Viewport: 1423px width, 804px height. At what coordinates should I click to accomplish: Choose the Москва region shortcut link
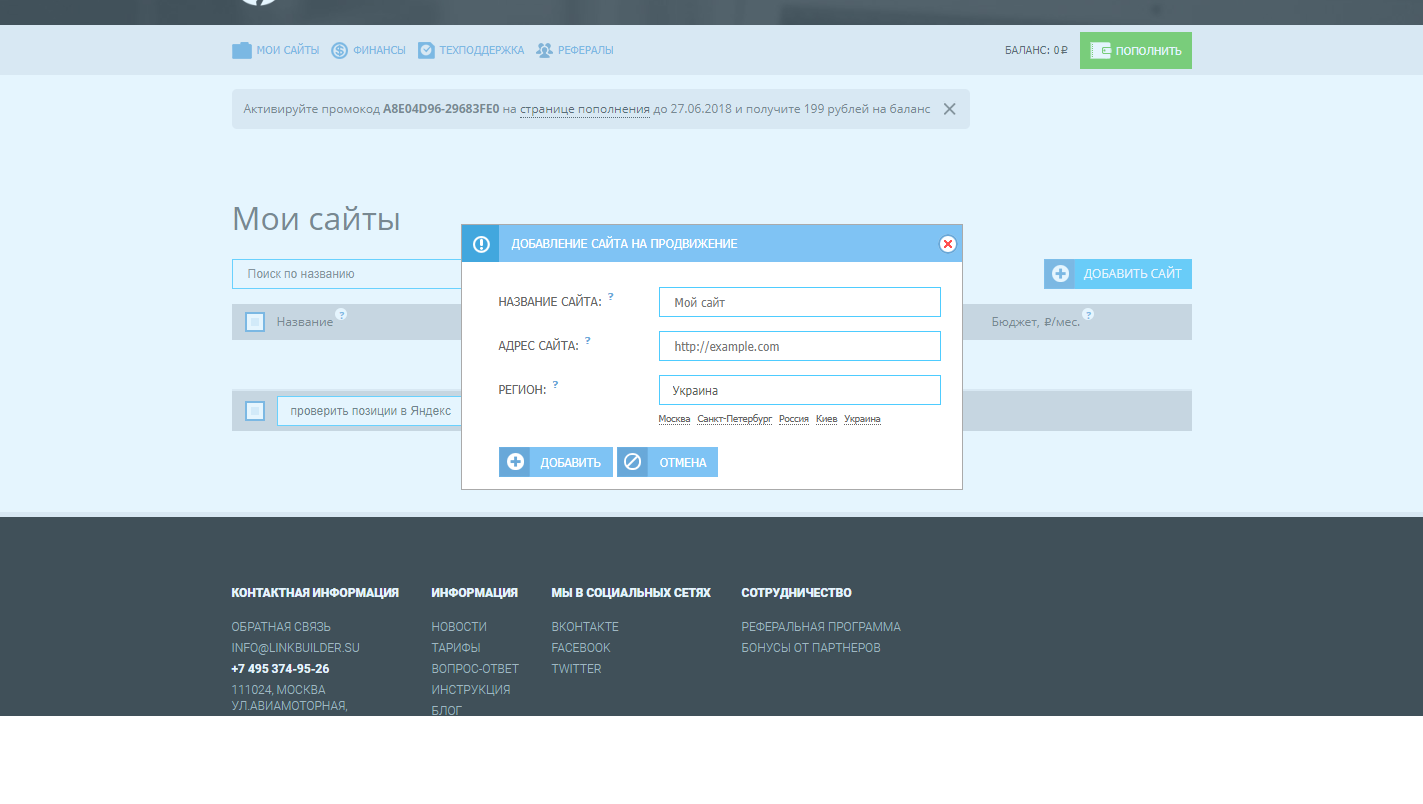[x=674, y=419]
